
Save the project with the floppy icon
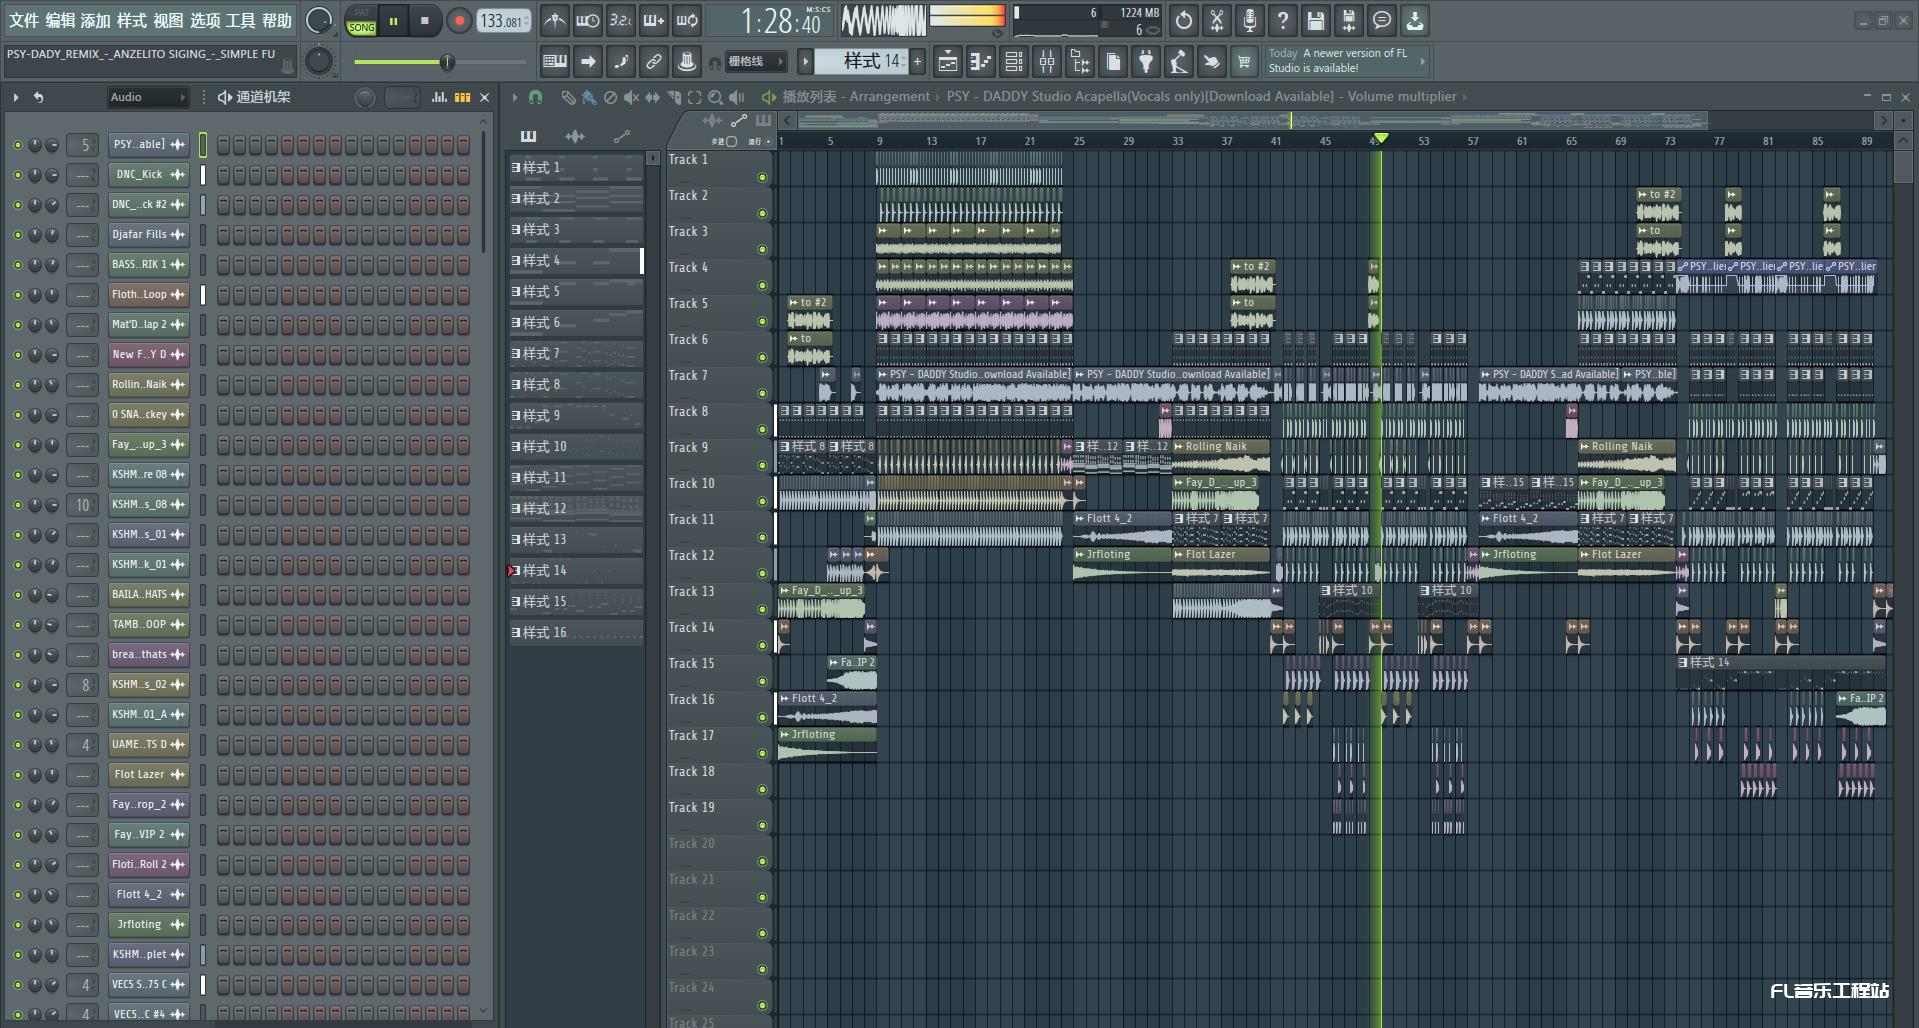[x=1316, y=20]
